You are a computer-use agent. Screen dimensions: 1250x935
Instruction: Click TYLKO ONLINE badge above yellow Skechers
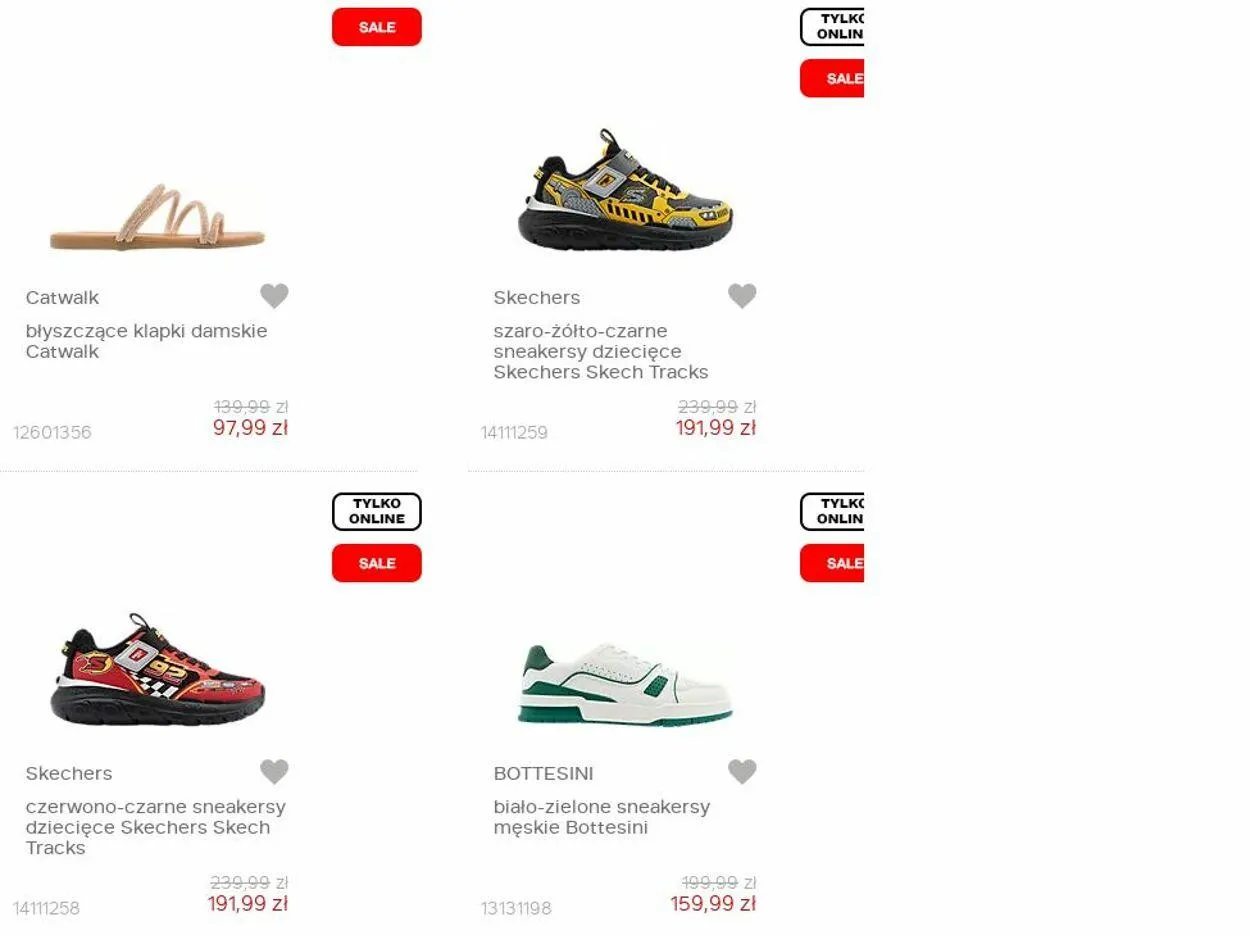832,27
